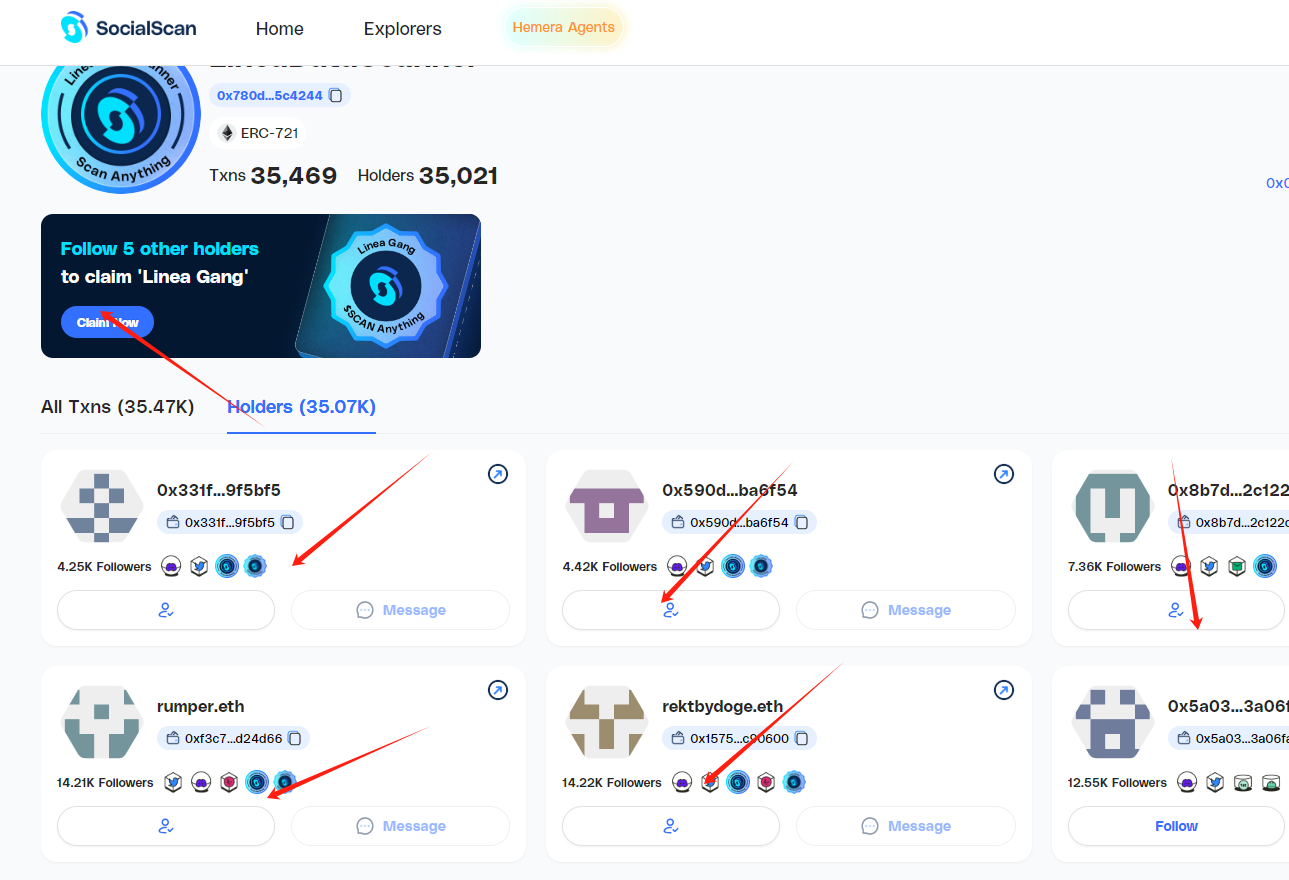Click Twitter badge on 0x331f...9f5bf5 card
Image resolution: width=1289 pixels, height=880 pixels.
(199, 566)
